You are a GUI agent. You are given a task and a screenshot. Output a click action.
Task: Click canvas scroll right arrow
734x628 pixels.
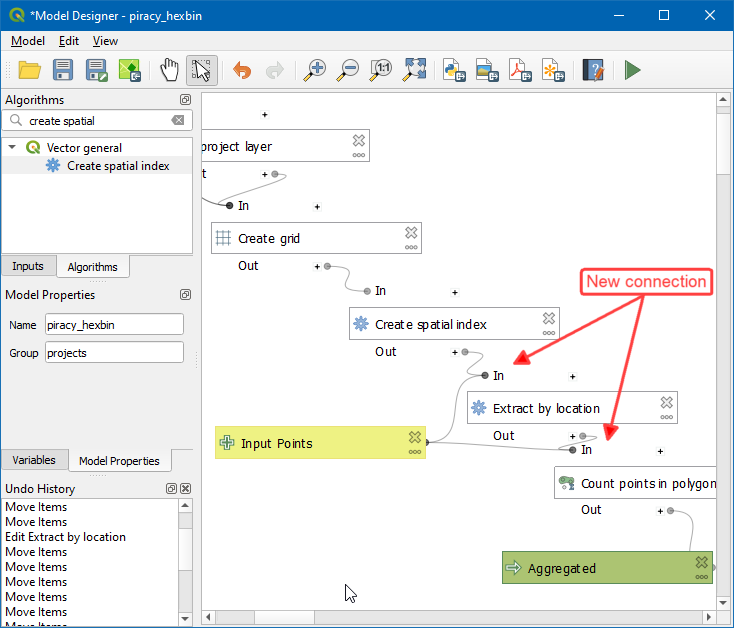709,617
